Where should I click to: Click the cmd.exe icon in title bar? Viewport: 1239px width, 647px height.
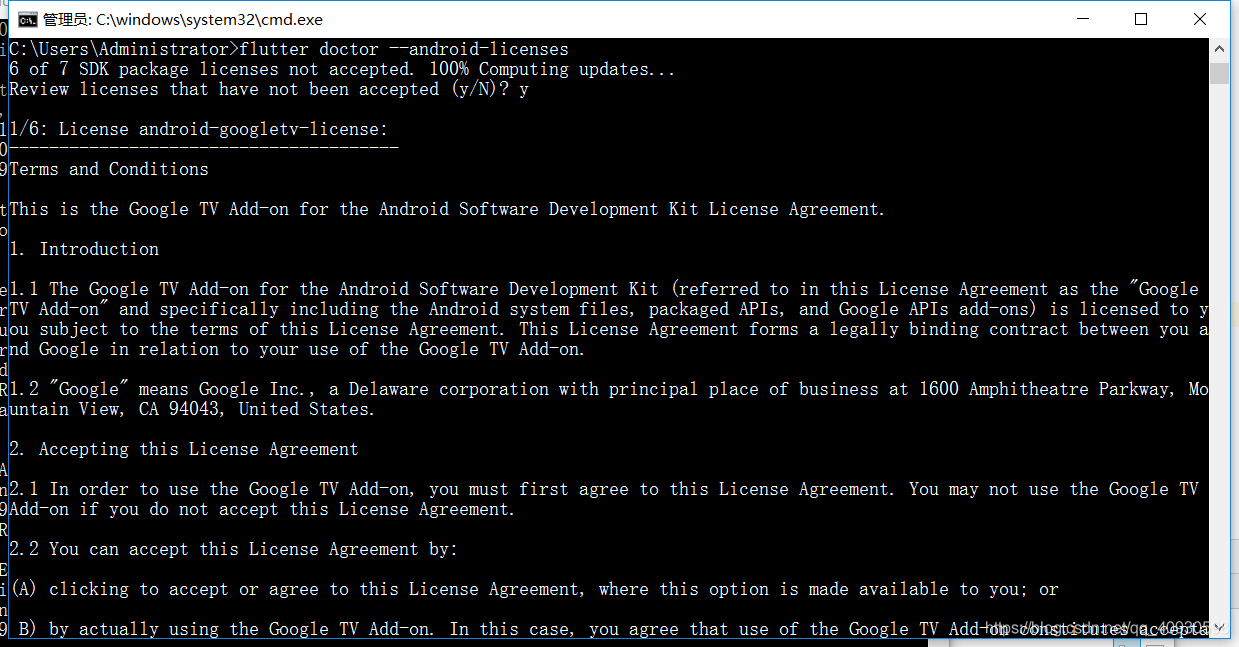pos(29,19)
